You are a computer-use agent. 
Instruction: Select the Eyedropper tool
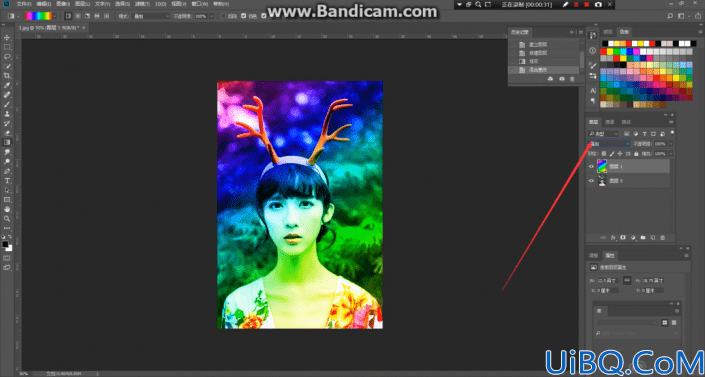click(x=7, y=85)
